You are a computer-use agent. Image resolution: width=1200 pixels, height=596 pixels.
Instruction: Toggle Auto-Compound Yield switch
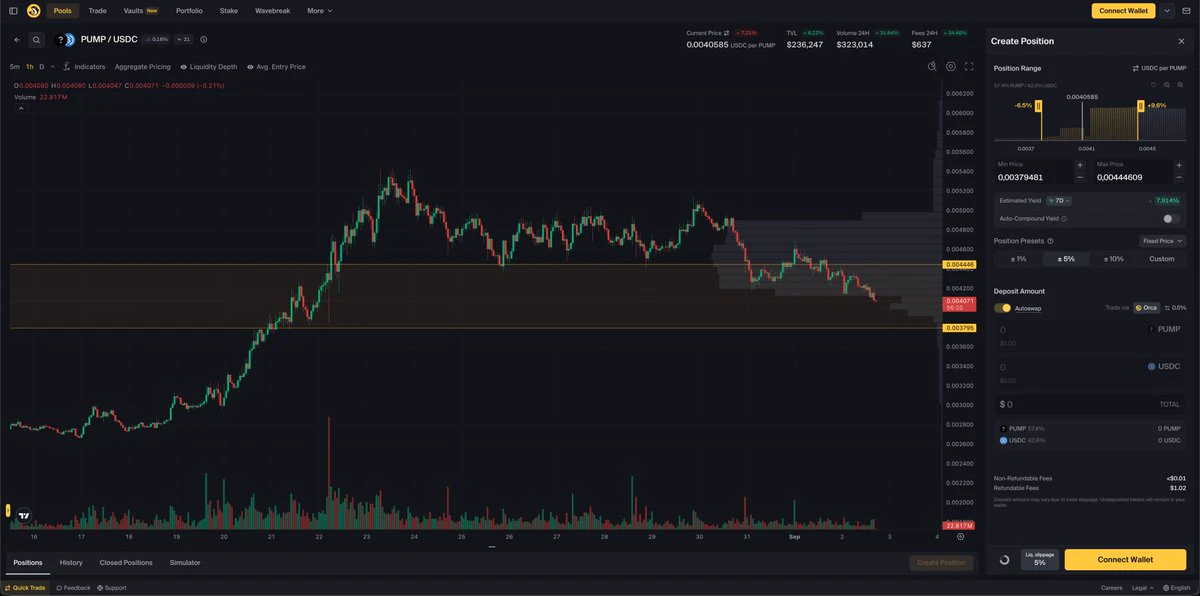pyautogui.click(x=1170, y=218)
